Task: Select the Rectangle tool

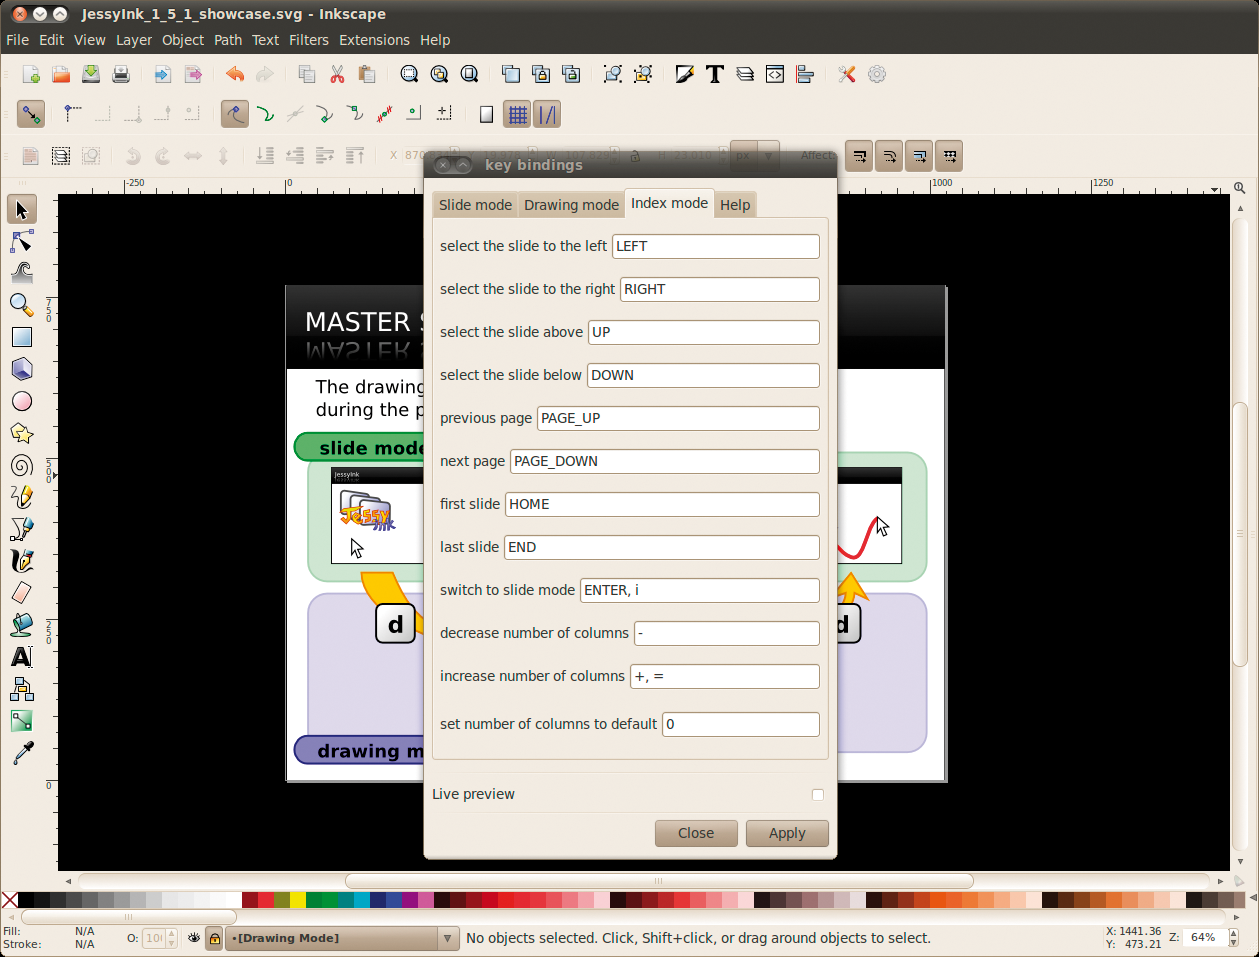Action: (x=22, y=337)
